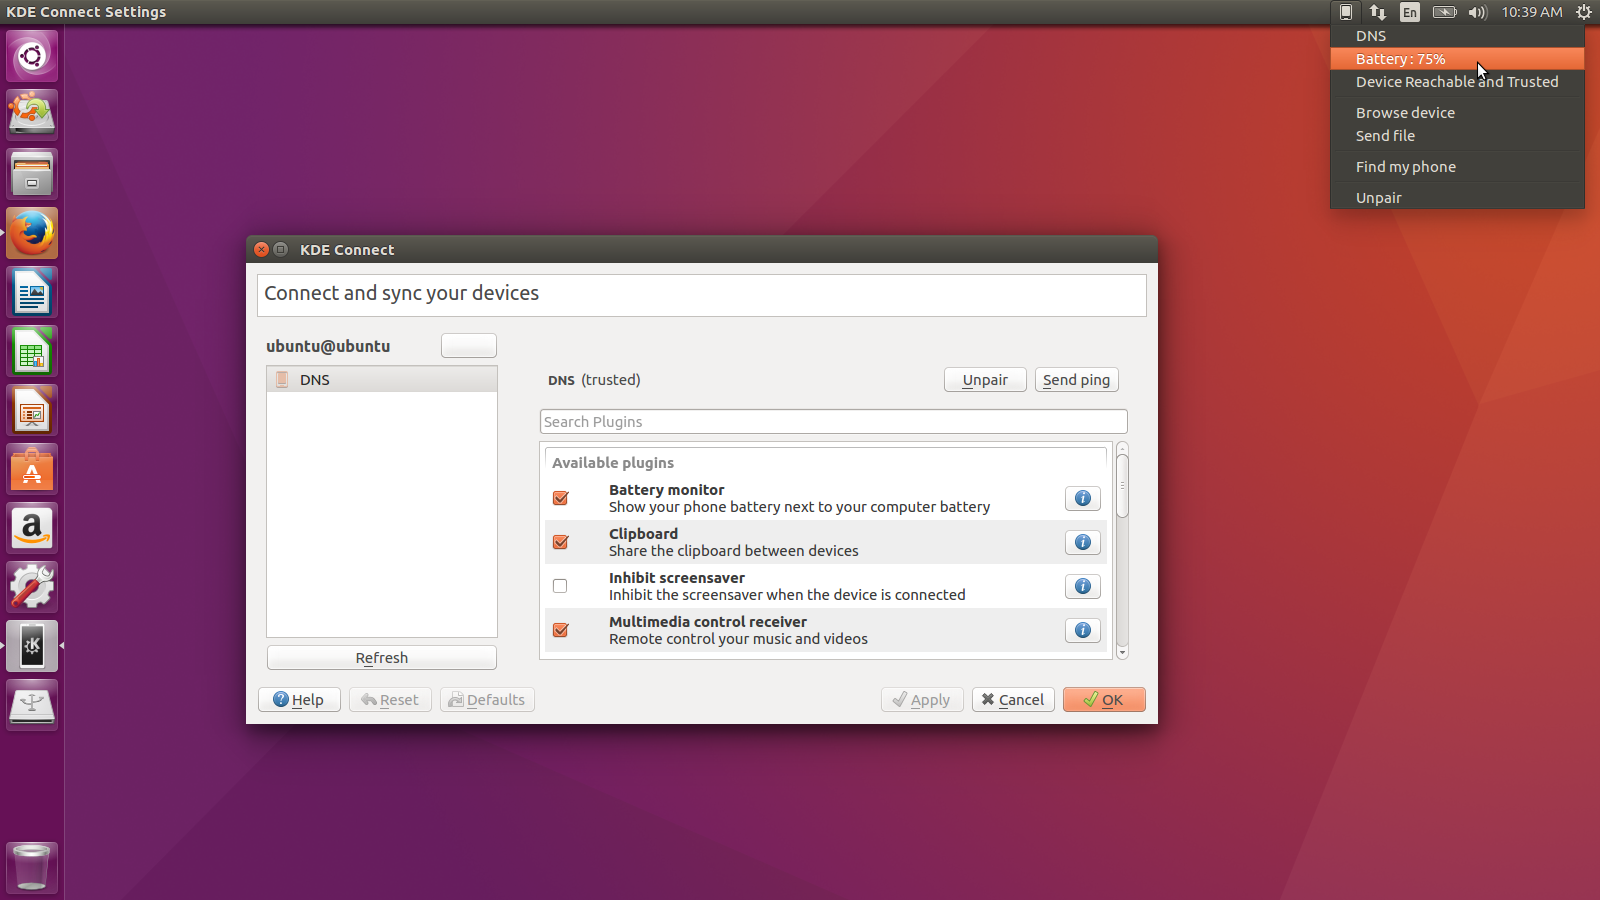Screen dimensions: 1600x900
Task: Enable the Inhibit screensaver plugin
Action: point(560,586)
